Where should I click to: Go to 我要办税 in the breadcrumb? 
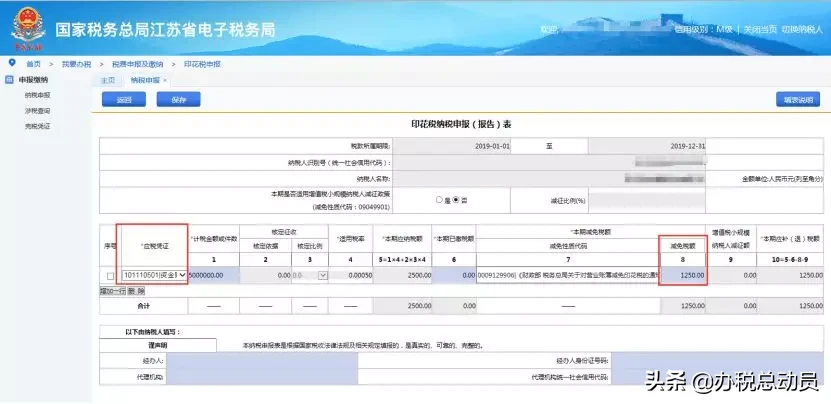pos(76,64)
